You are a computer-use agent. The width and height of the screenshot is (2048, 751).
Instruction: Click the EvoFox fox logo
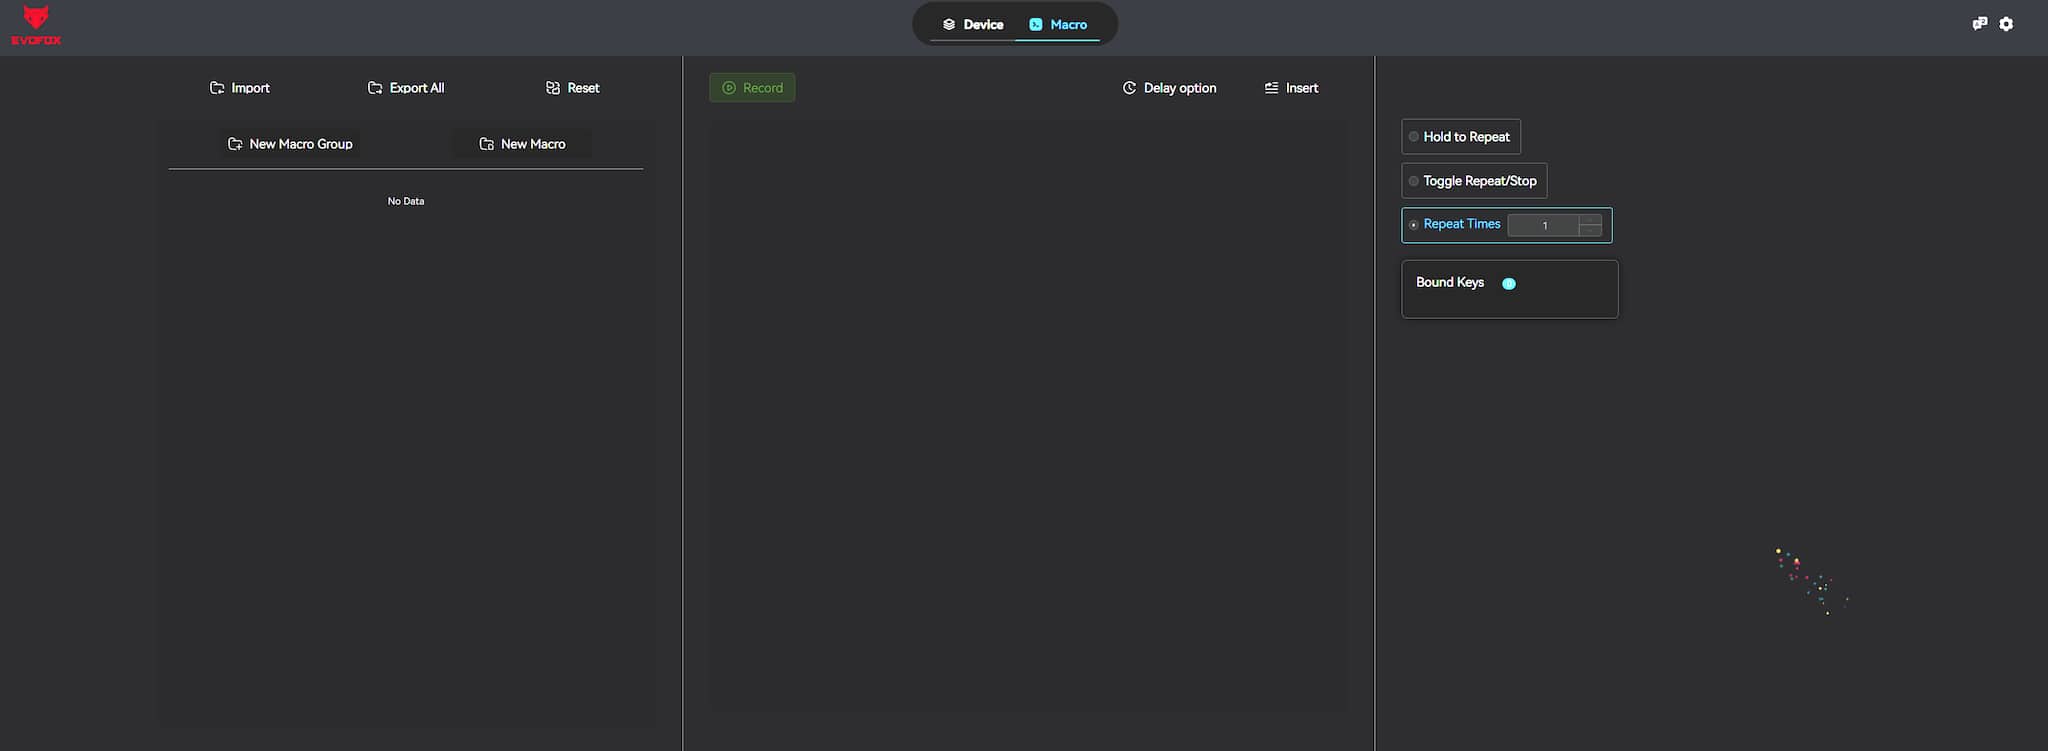(36, 25)
